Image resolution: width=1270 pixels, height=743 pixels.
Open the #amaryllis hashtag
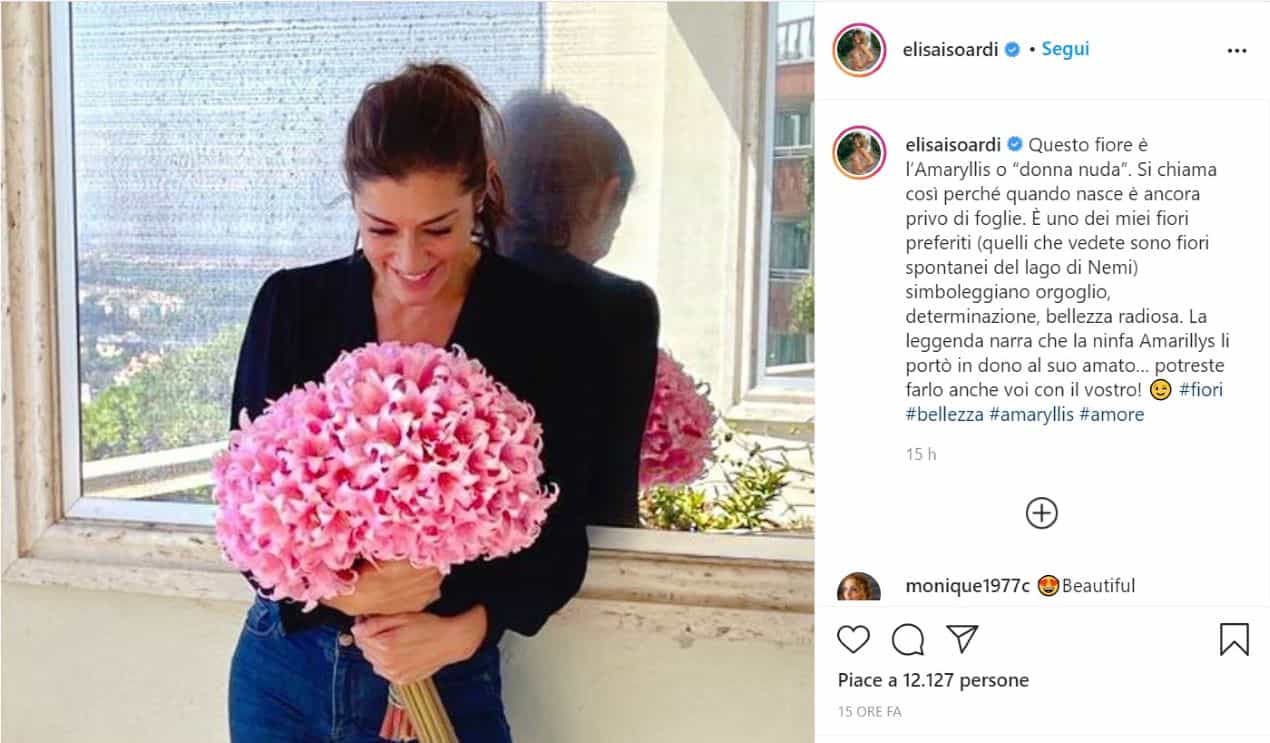(x=1031, y=414)
